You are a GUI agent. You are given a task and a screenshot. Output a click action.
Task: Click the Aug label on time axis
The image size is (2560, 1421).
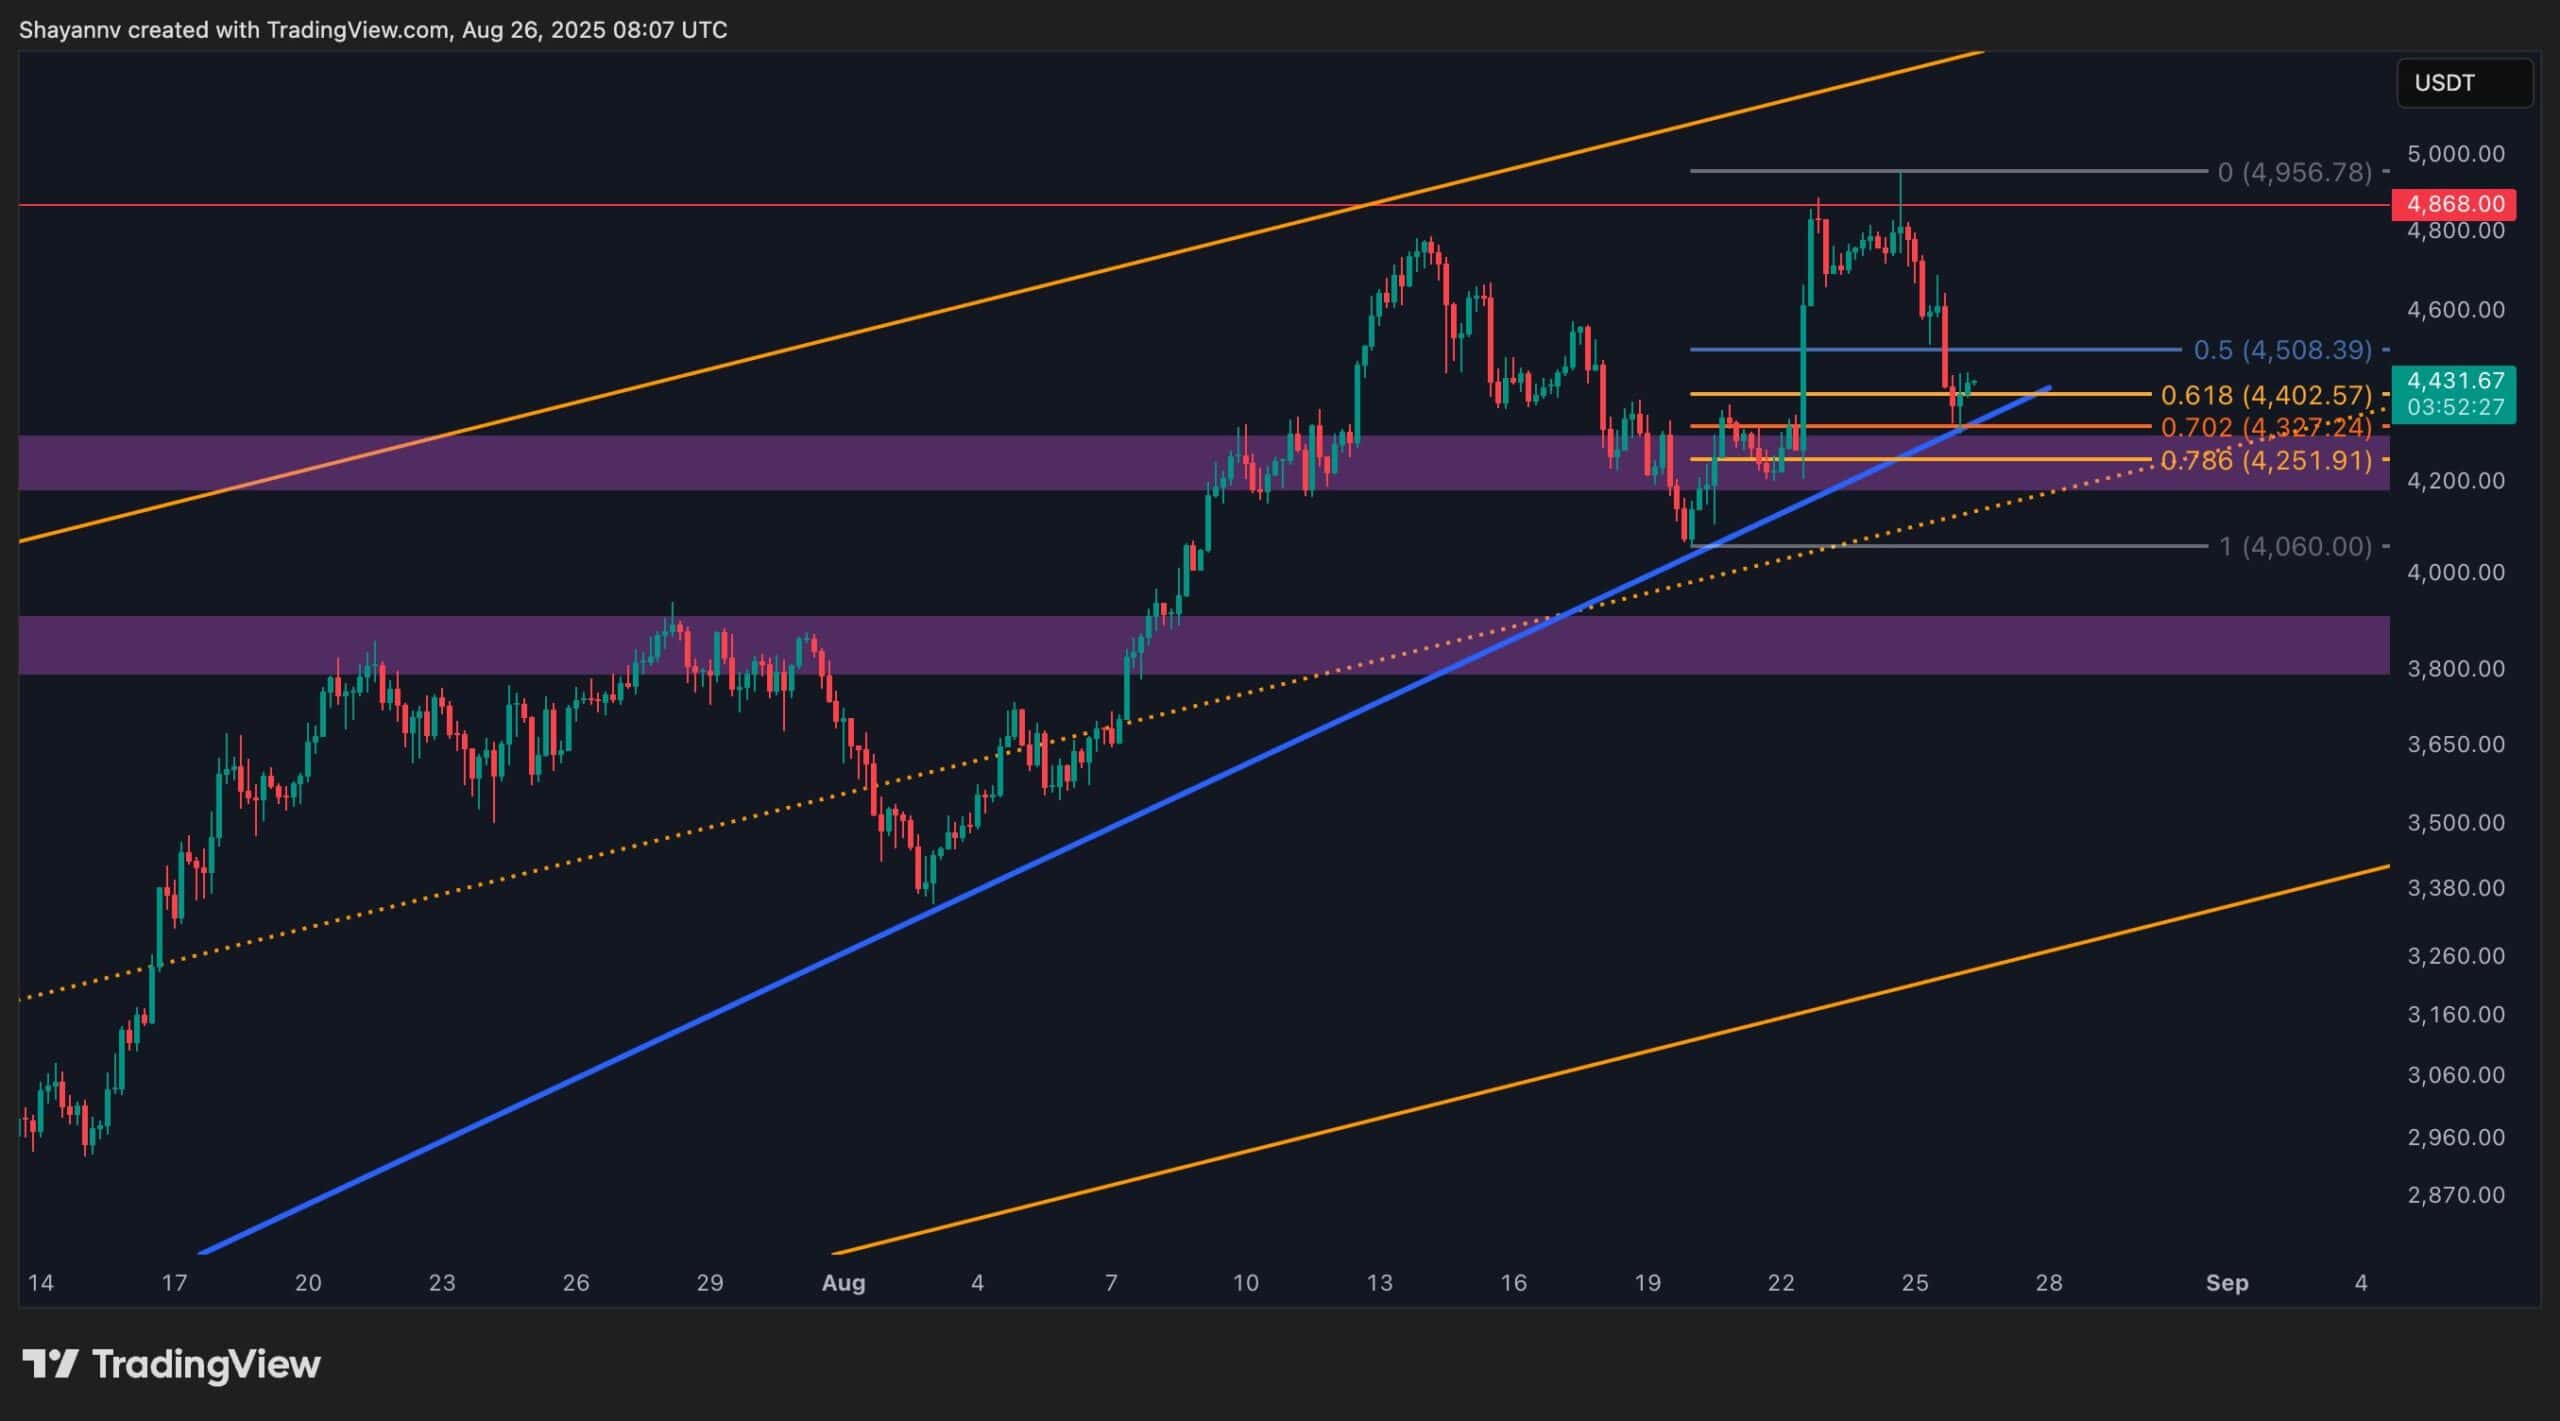tap(842, 1283)
